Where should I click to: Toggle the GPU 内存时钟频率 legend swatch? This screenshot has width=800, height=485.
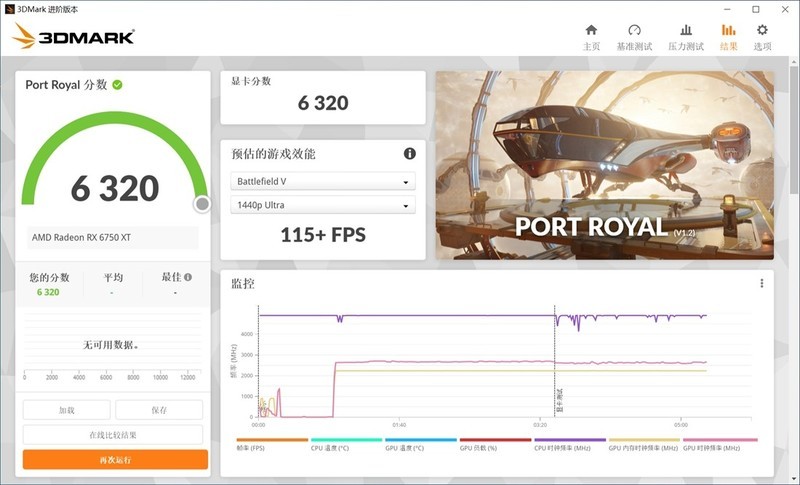coord(644,440)
